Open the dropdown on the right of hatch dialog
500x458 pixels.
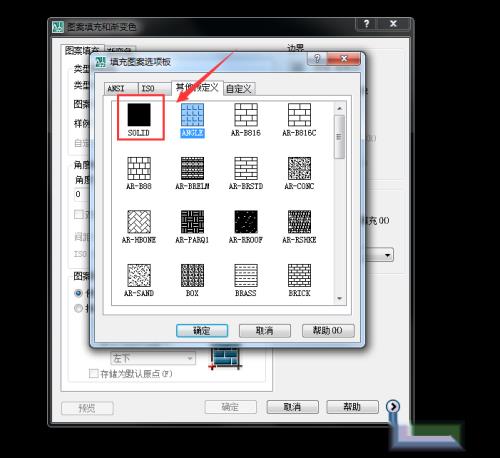tap(387, 256)
